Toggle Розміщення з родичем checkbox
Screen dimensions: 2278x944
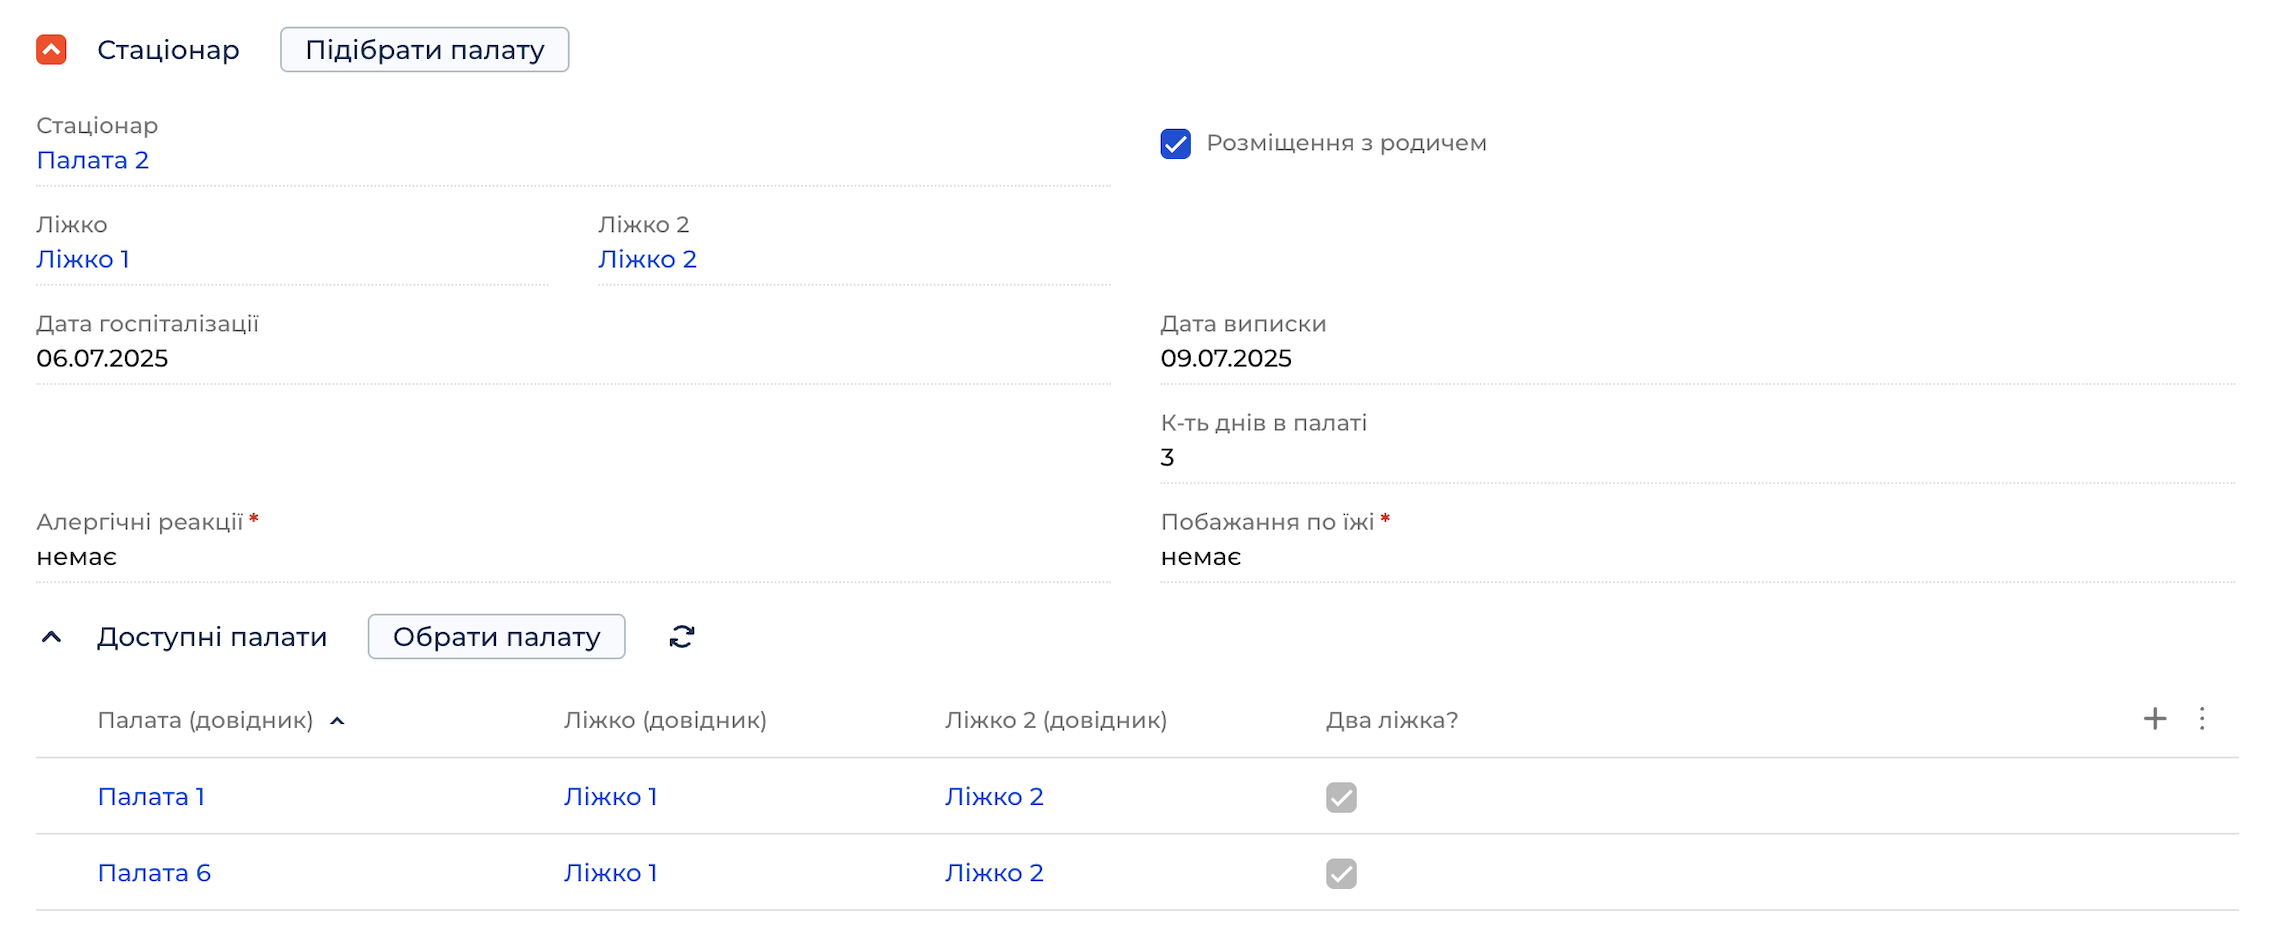pyautogui.click(x=1176, y=144)
